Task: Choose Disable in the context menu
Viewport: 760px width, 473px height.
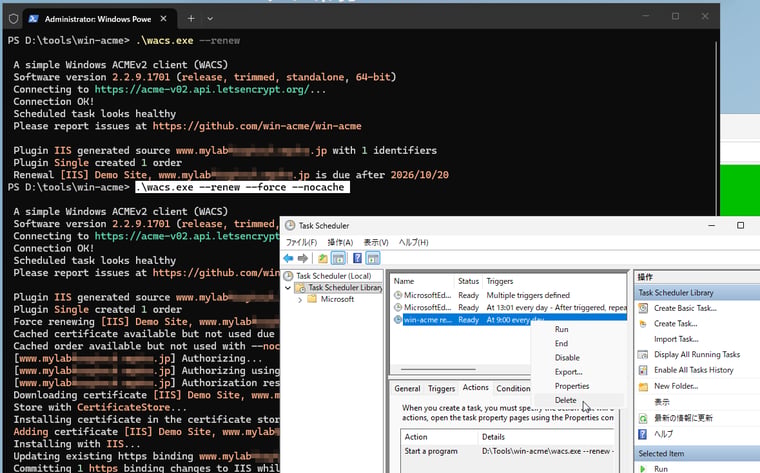Action: click(567, 358)
